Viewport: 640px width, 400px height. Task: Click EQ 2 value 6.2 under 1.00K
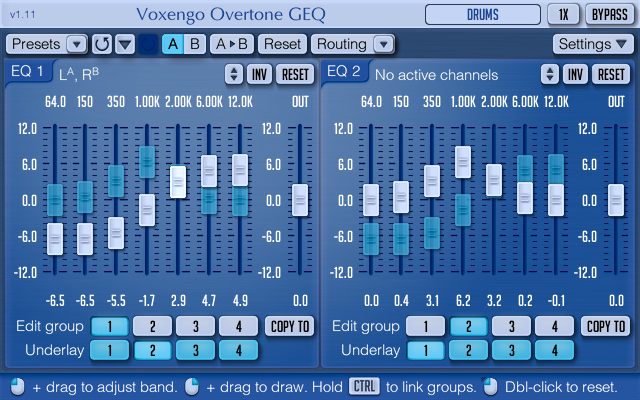coord(463,301)
